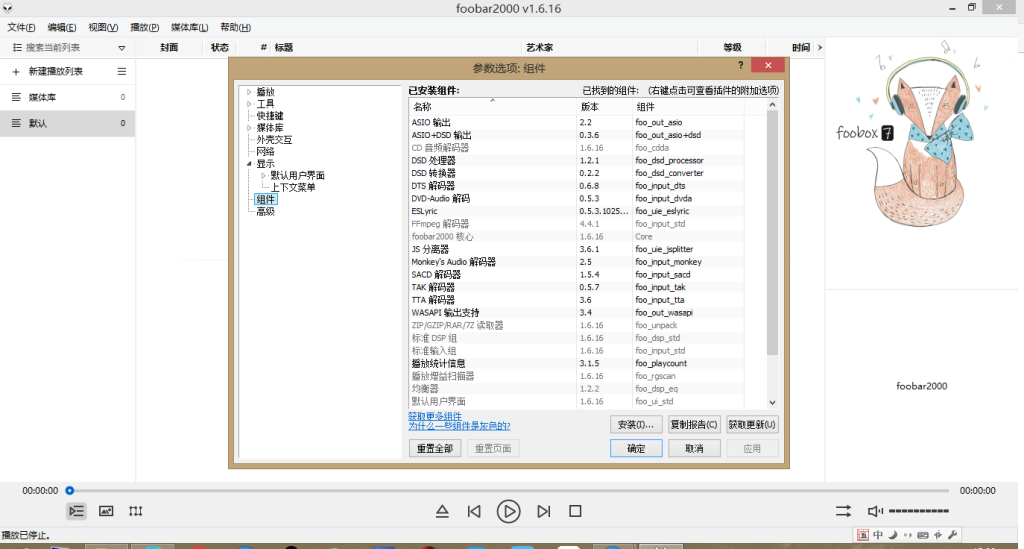The width and height of the screenshot is (1024, 549).
Task: Open the 帮助(H) menu
Action: pyautogui.click(x=235, y=27)
